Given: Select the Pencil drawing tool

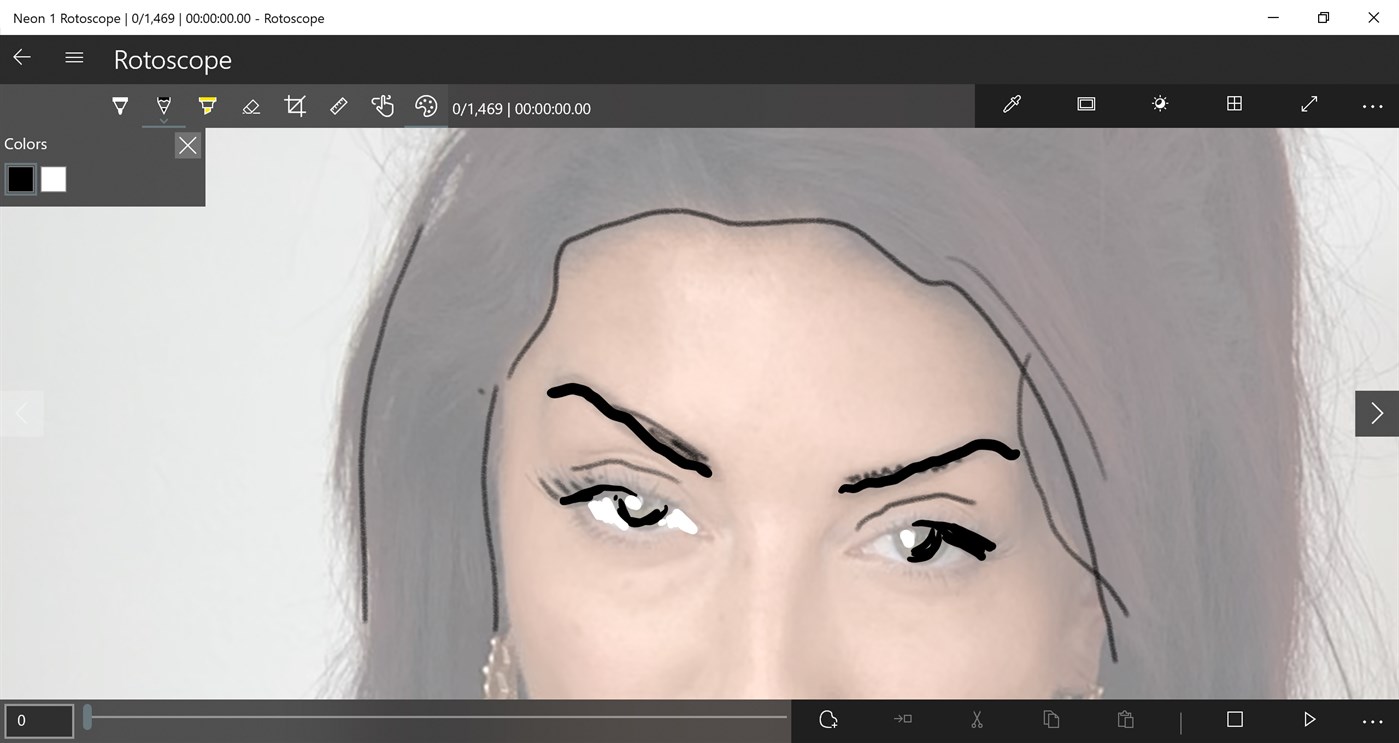Looking at the screenshot, I should pyautogui.click(x=163, y=105).
